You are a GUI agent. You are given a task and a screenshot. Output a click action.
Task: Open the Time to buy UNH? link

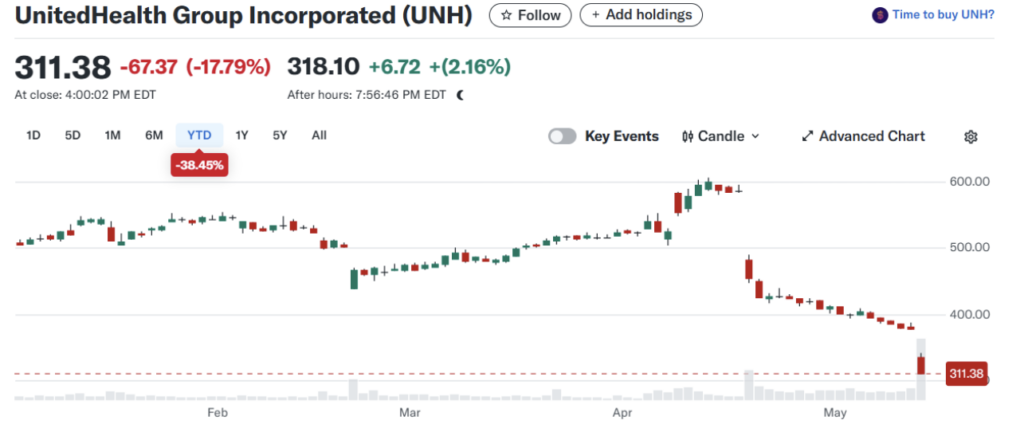tap(943, 16)
